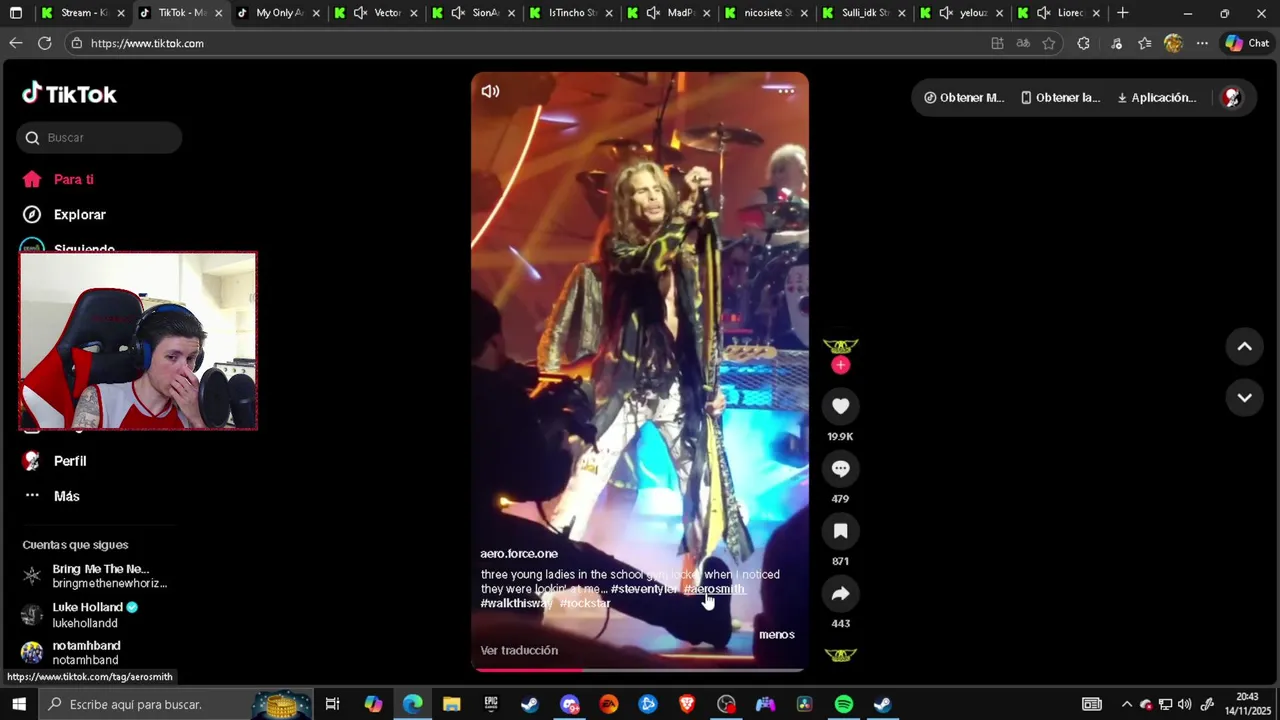This screenshot has width=1280, height=720.
Task: Open the Para ti feed
Action: coord(73,180)
